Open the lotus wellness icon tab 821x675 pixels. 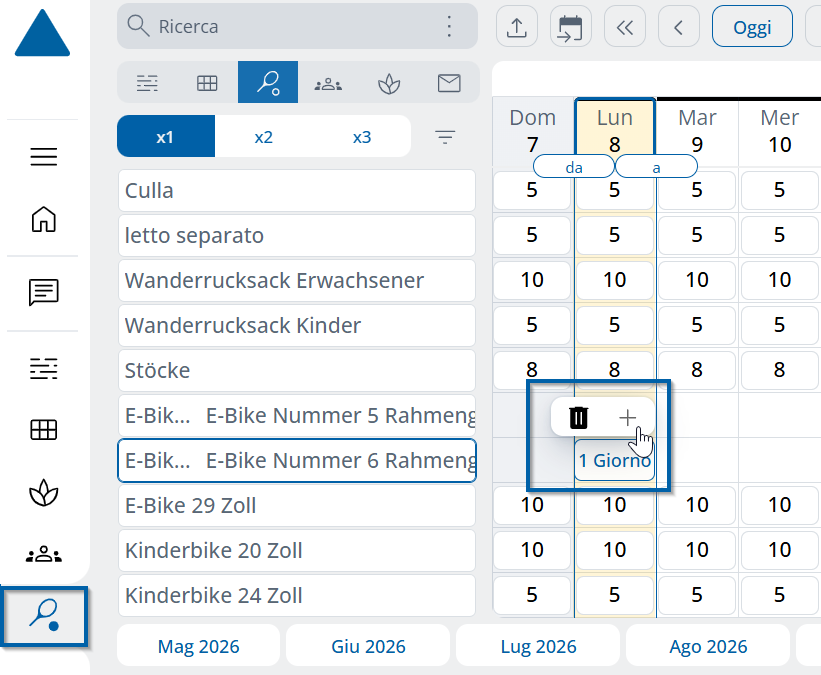(389, 83)
